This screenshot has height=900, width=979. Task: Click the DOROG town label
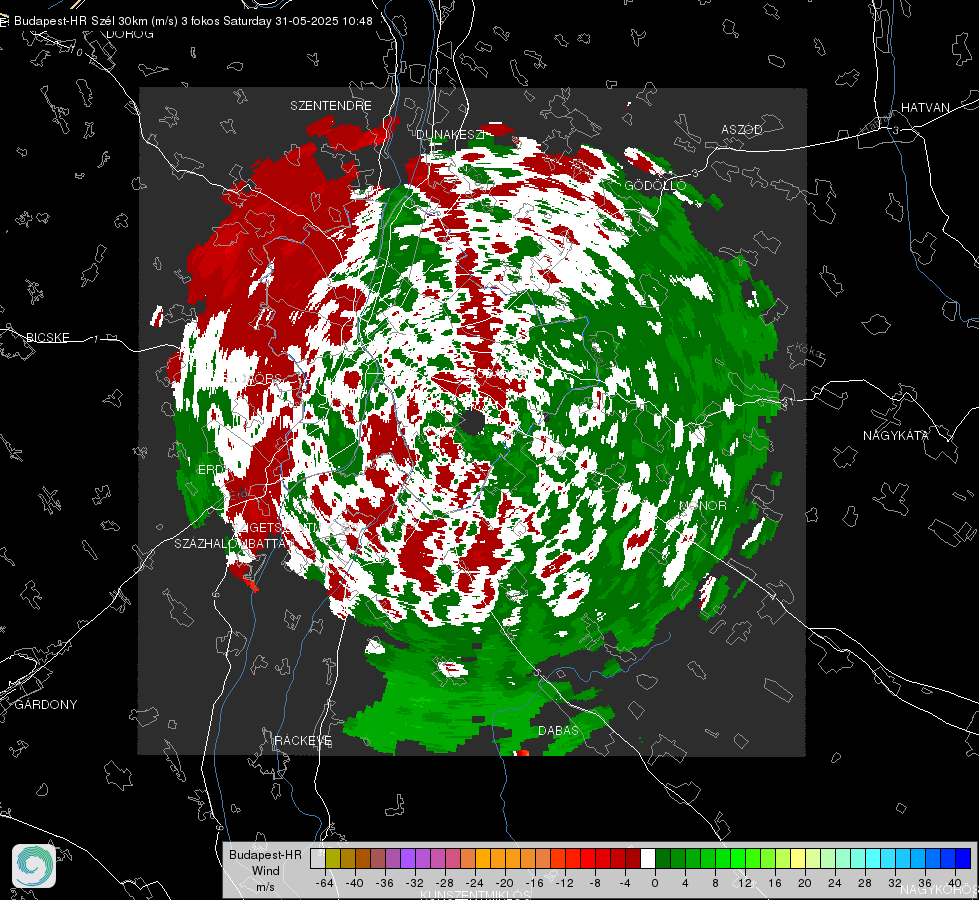click(130, 34)
